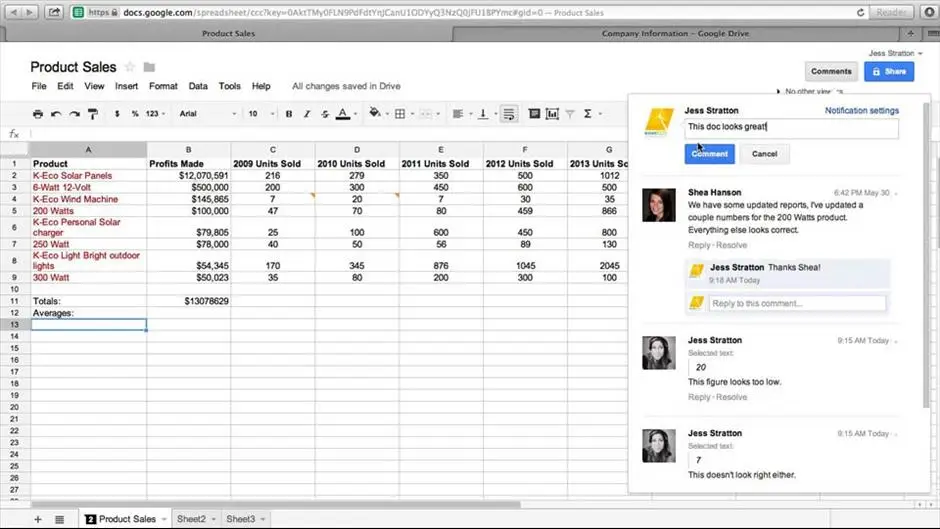Open the File menu
Viewport: 940px width, 529px height.
(39, 86)
